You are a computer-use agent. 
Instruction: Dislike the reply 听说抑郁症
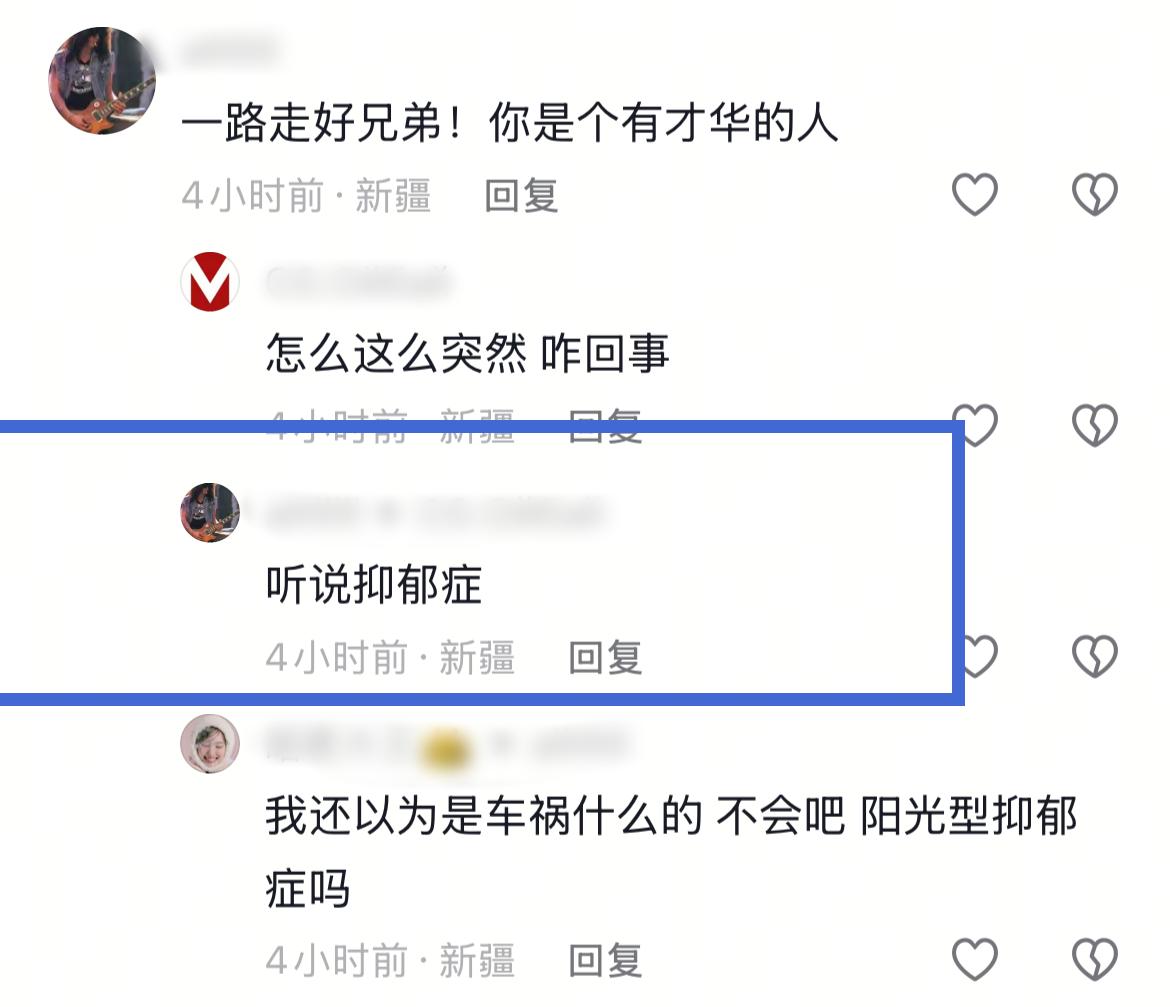pos(1095,656)
